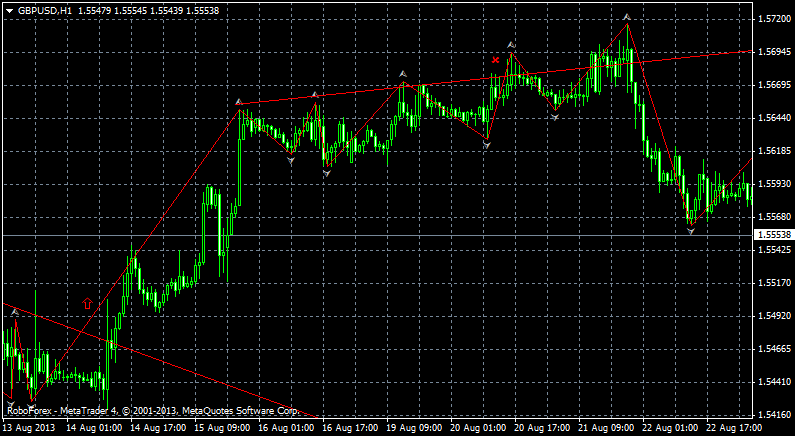Screen dimensions: 795x436
Task: Click the 13 Aug 2013 time axis label
Action: coord(29,428)
